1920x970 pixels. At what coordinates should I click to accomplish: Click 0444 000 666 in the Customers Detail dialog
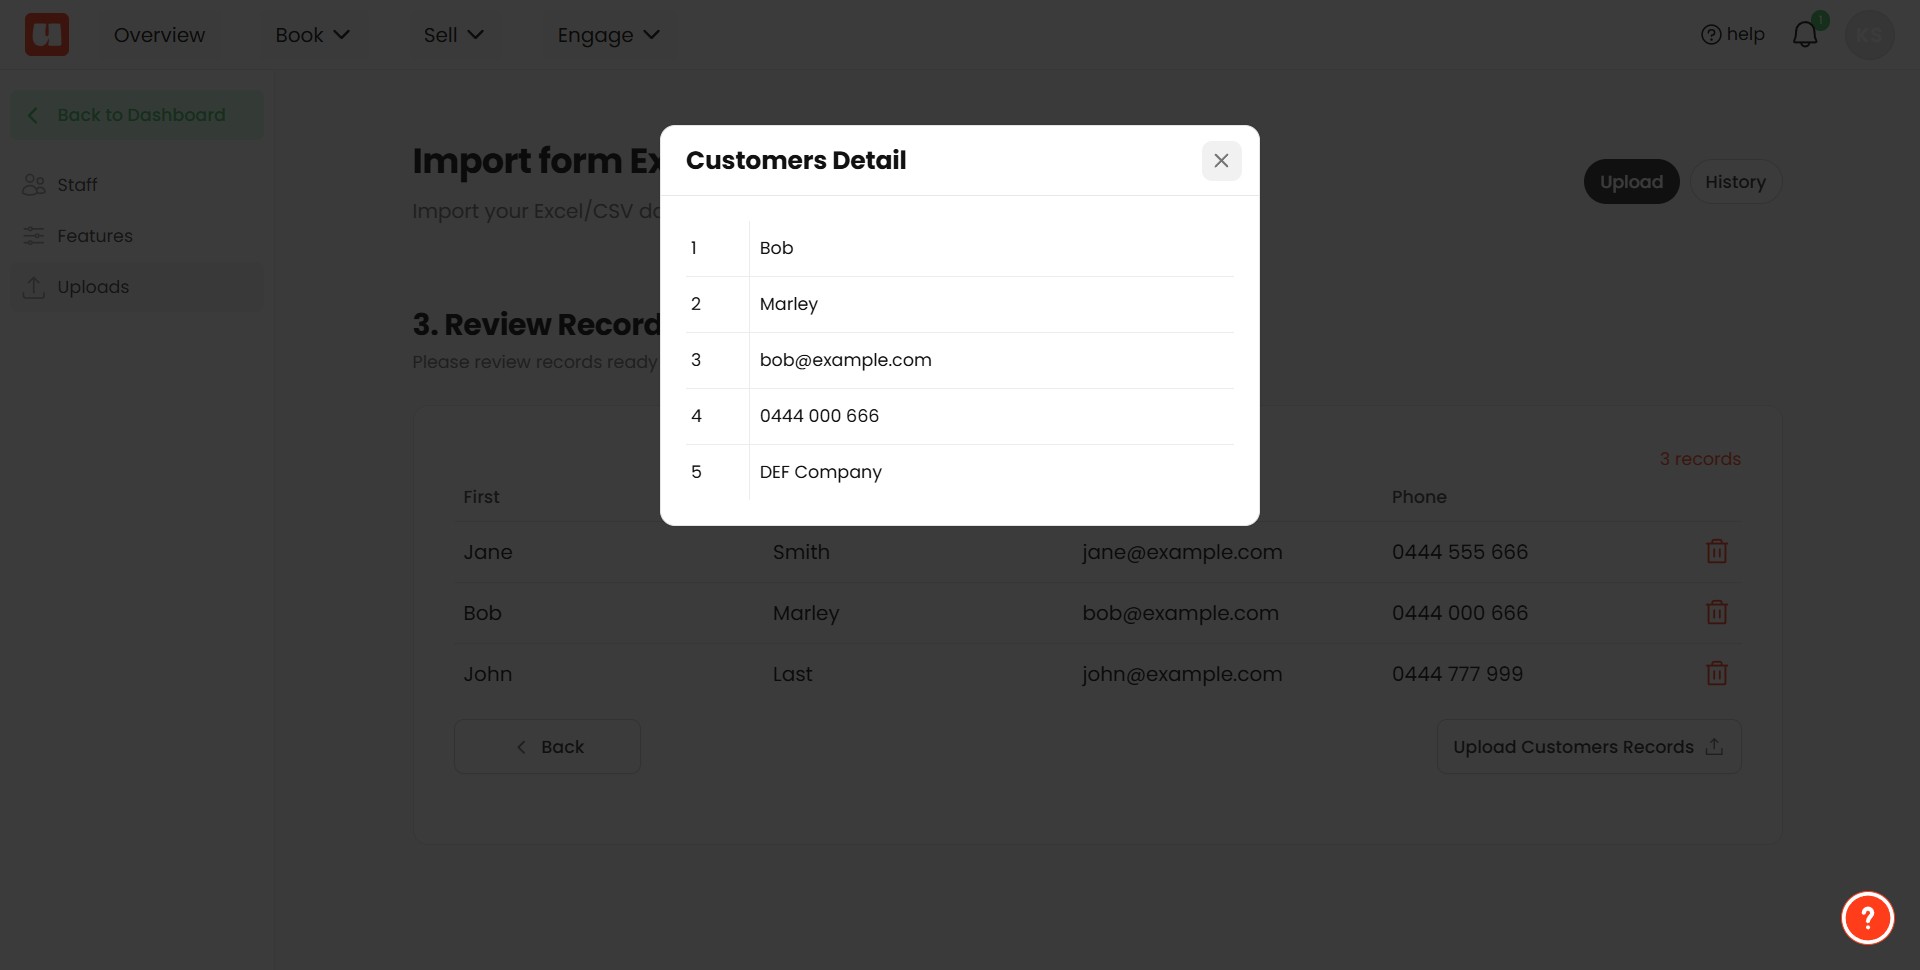819,416
